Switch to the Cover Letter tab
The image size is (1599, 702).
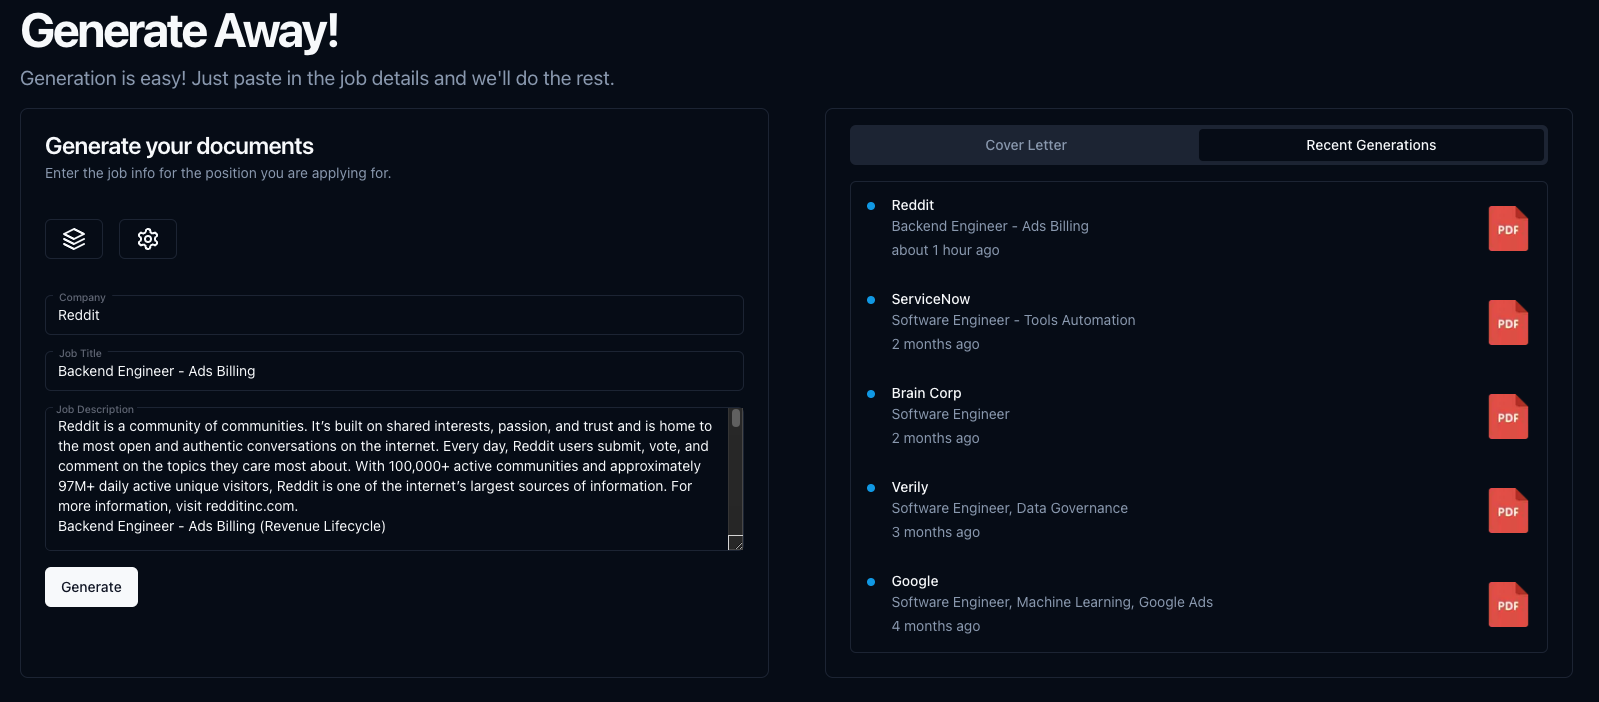click(1026, 145)
